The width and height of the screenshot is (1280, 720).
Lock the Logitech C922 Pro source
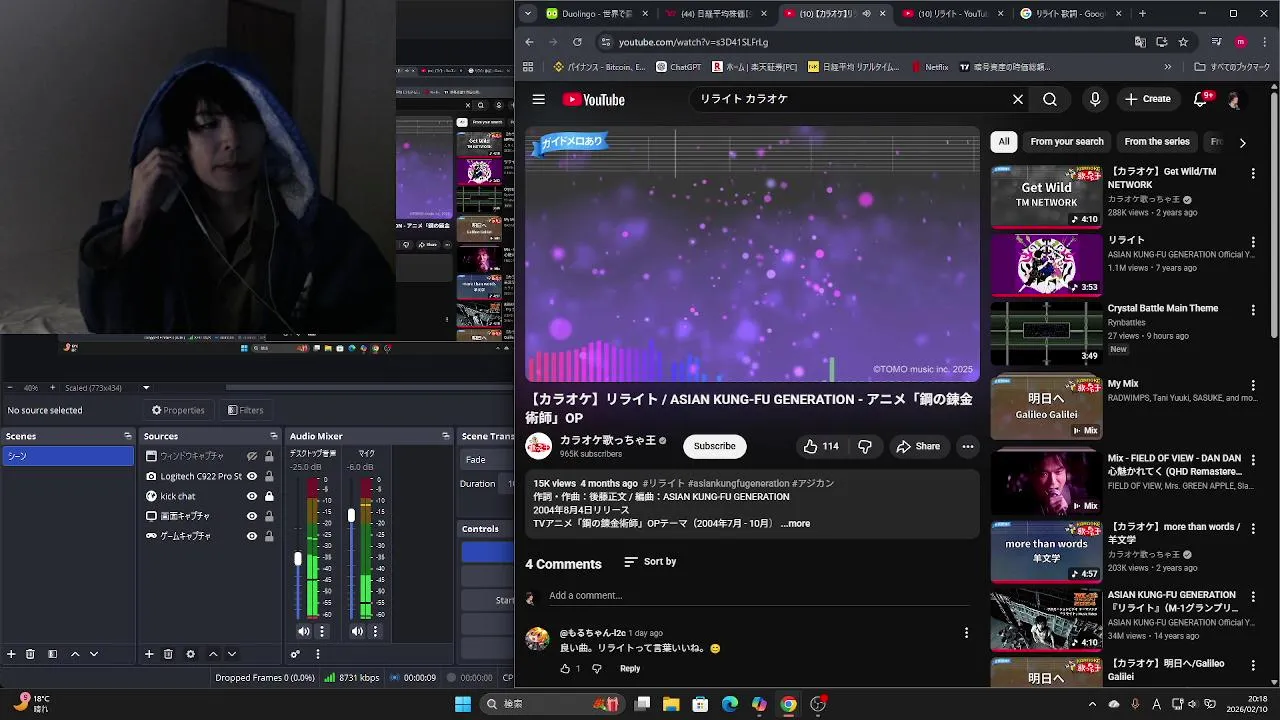[x=269, y=476]
